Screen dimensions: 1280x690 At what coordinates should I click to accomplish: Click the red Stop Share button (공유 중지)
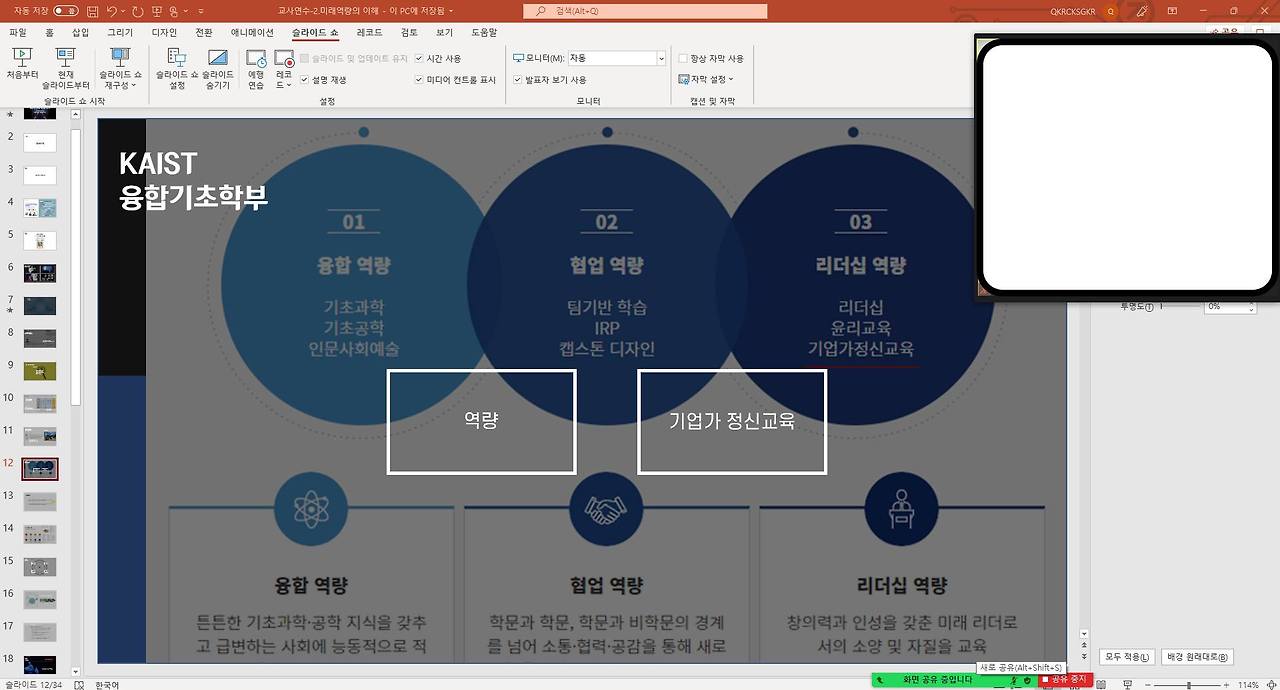click(x=1065, y=680)
